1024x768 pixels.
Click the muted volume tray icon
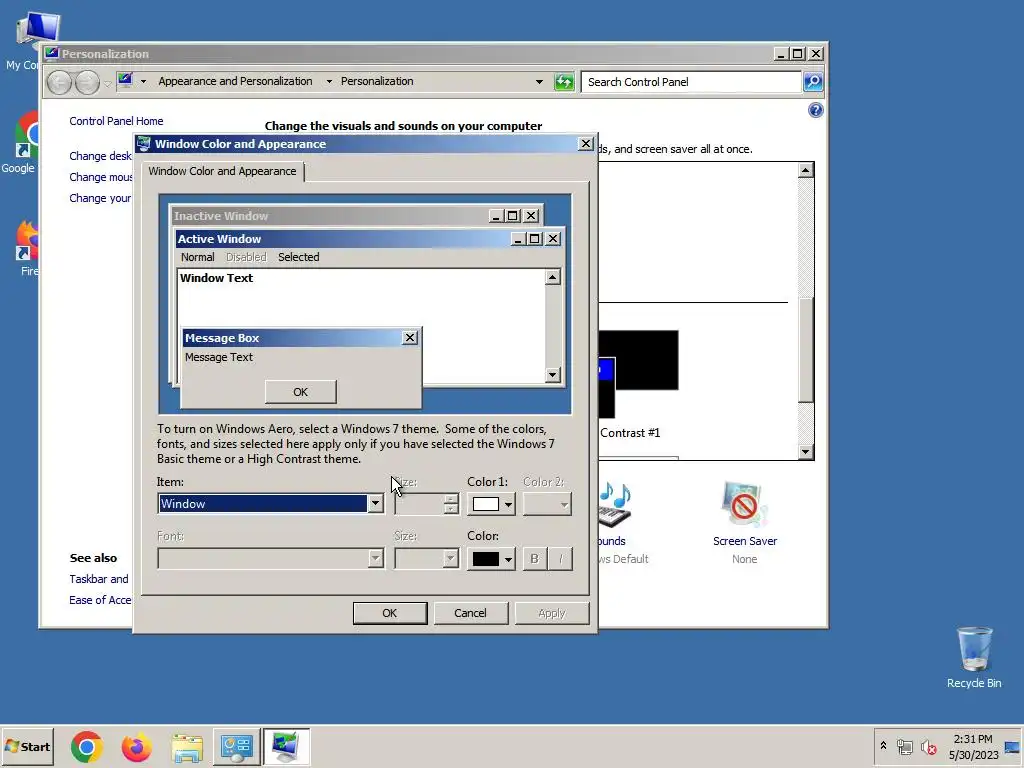tap(928, 746)
